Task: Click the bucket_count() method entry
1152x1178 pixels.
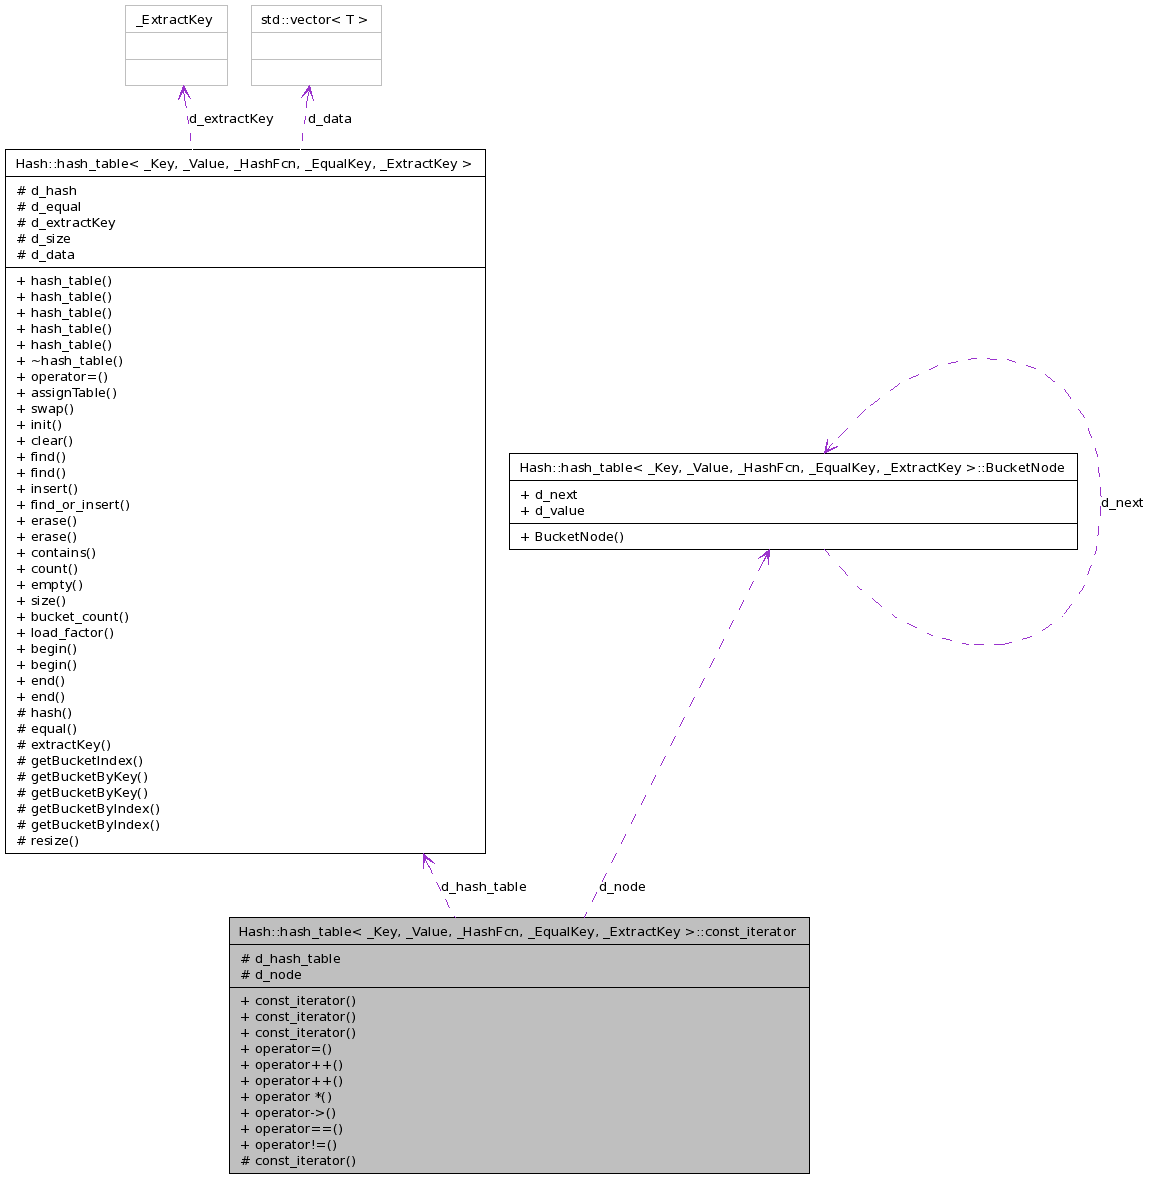Action: click(73, 617)
